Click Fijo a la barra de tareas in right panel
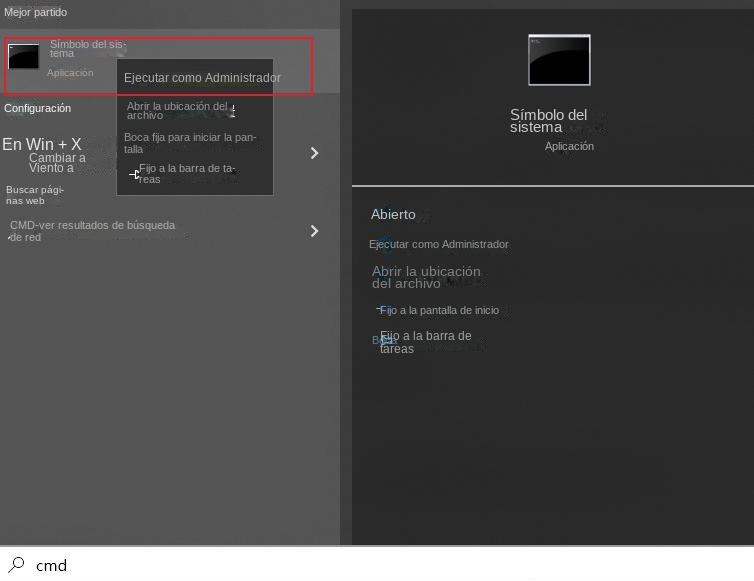This screenshot has width=754, height=581. click(x=426, y=342)
